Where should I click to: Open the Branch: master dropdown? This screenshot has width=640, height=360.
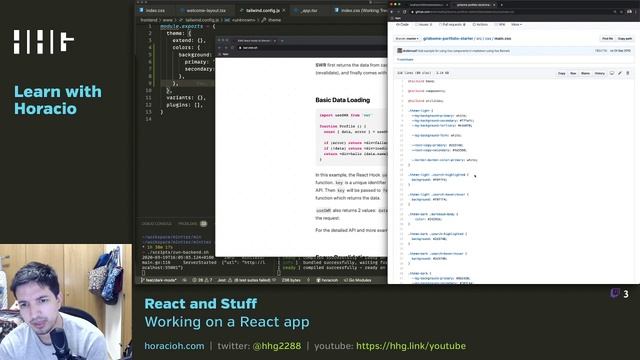pos(407,38)
